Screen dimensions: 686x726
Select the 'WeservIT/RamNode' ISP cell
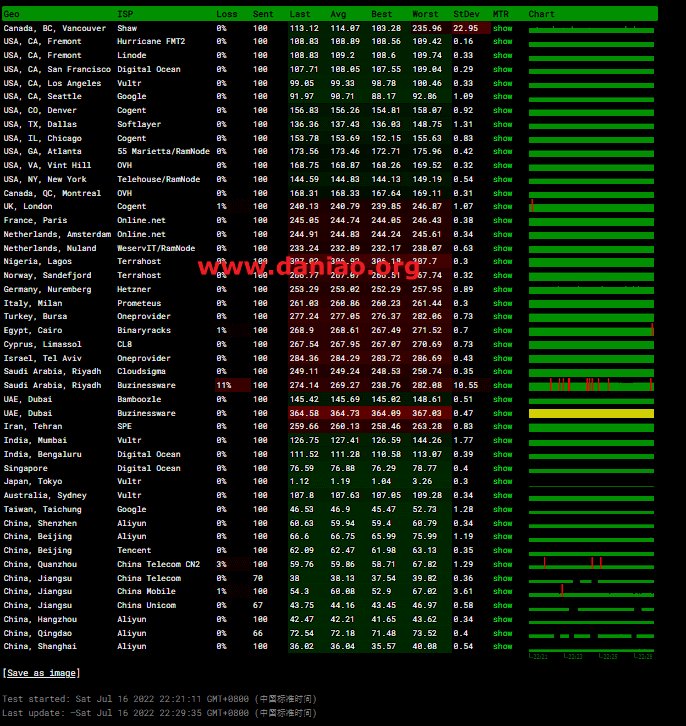click(x=156, y=248)
